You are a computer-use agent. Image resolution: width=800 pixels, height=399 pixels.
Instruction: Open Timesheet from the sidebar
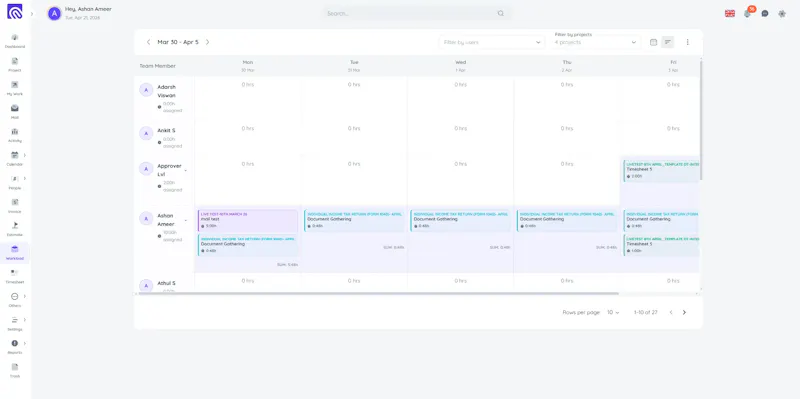click(15, 276)
